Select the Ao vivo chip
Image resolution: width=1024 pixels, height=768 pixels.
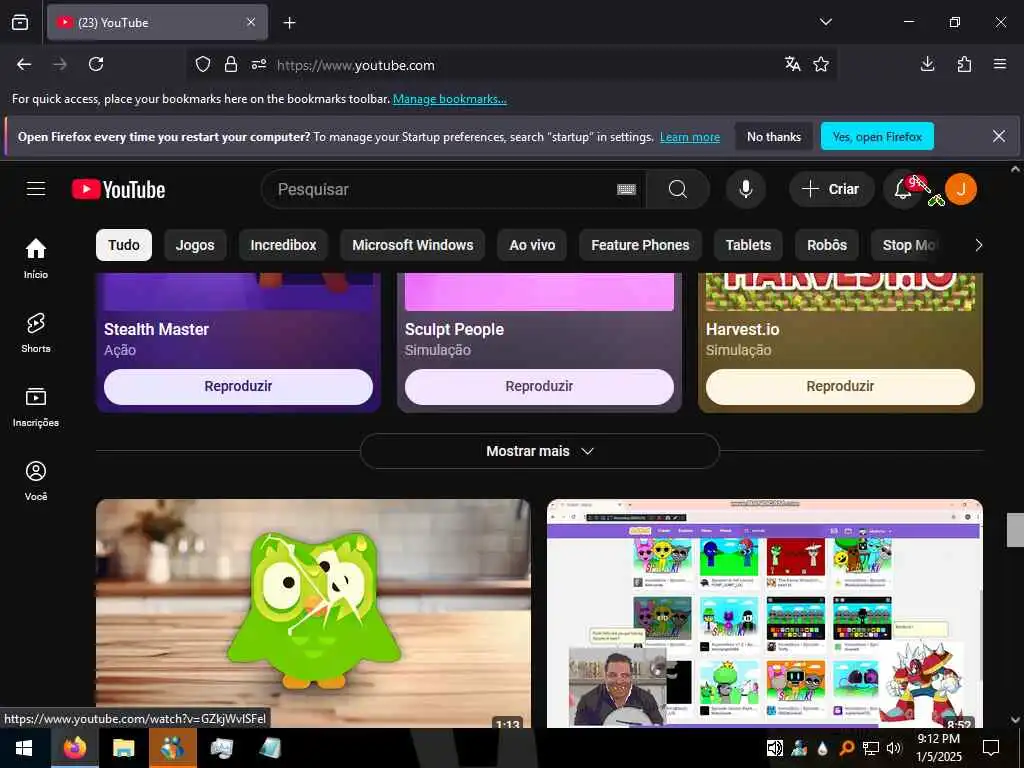click(532, 245)
